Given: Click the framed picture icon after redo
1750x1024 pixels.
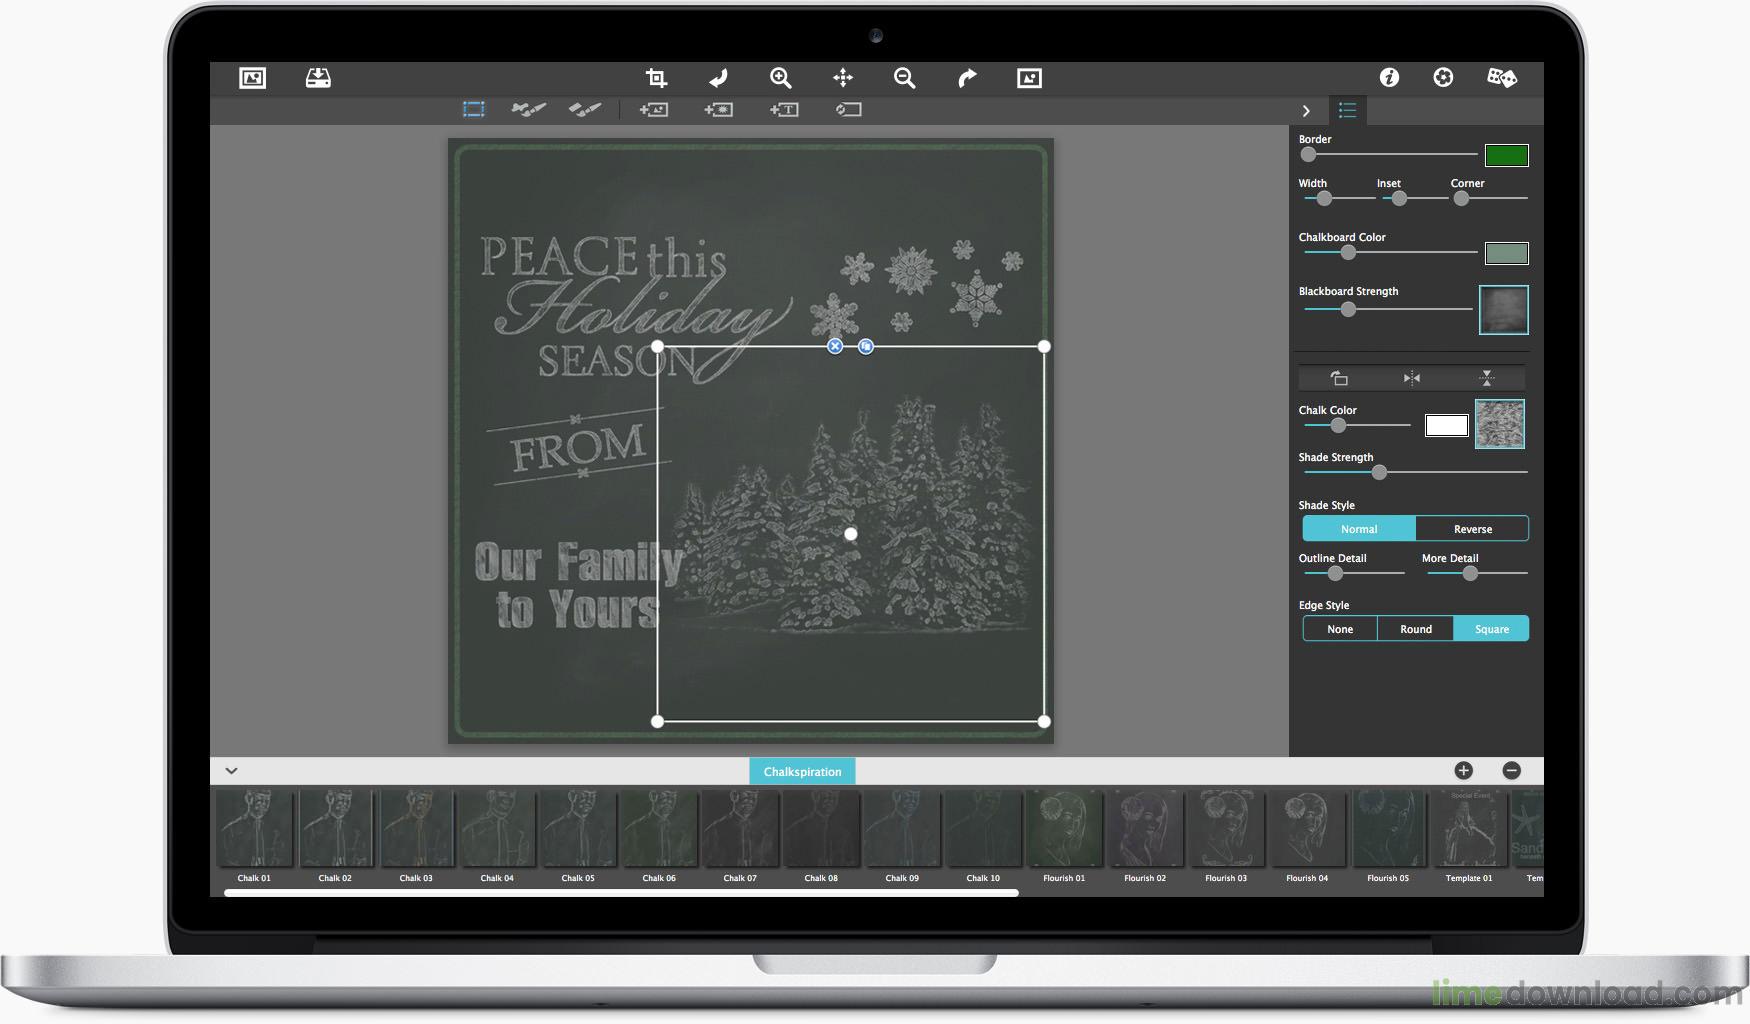Looking at the screenshot, I should [1029, 78].
